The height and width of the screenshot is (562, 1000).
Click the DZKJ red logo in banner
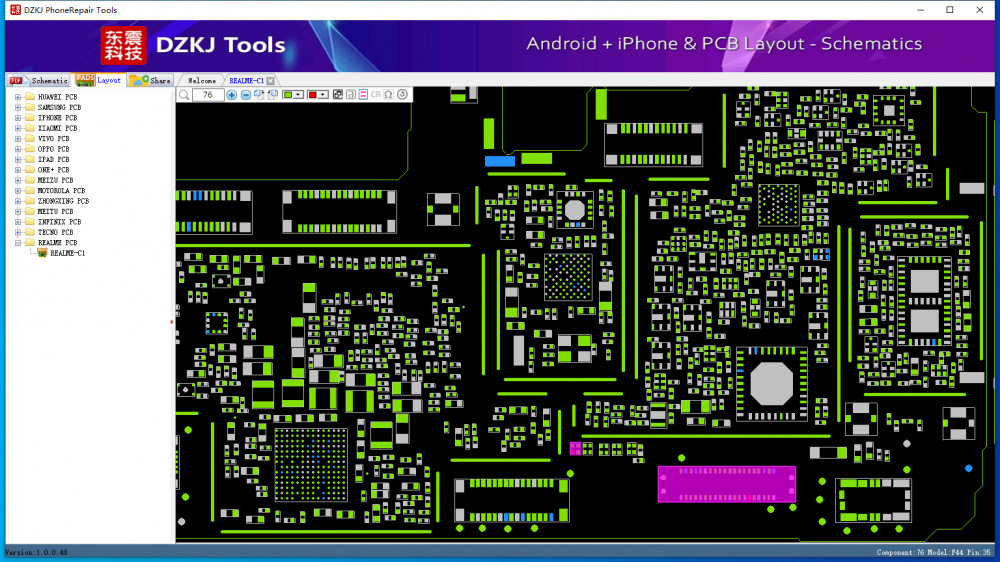click(x=123, y=45)
